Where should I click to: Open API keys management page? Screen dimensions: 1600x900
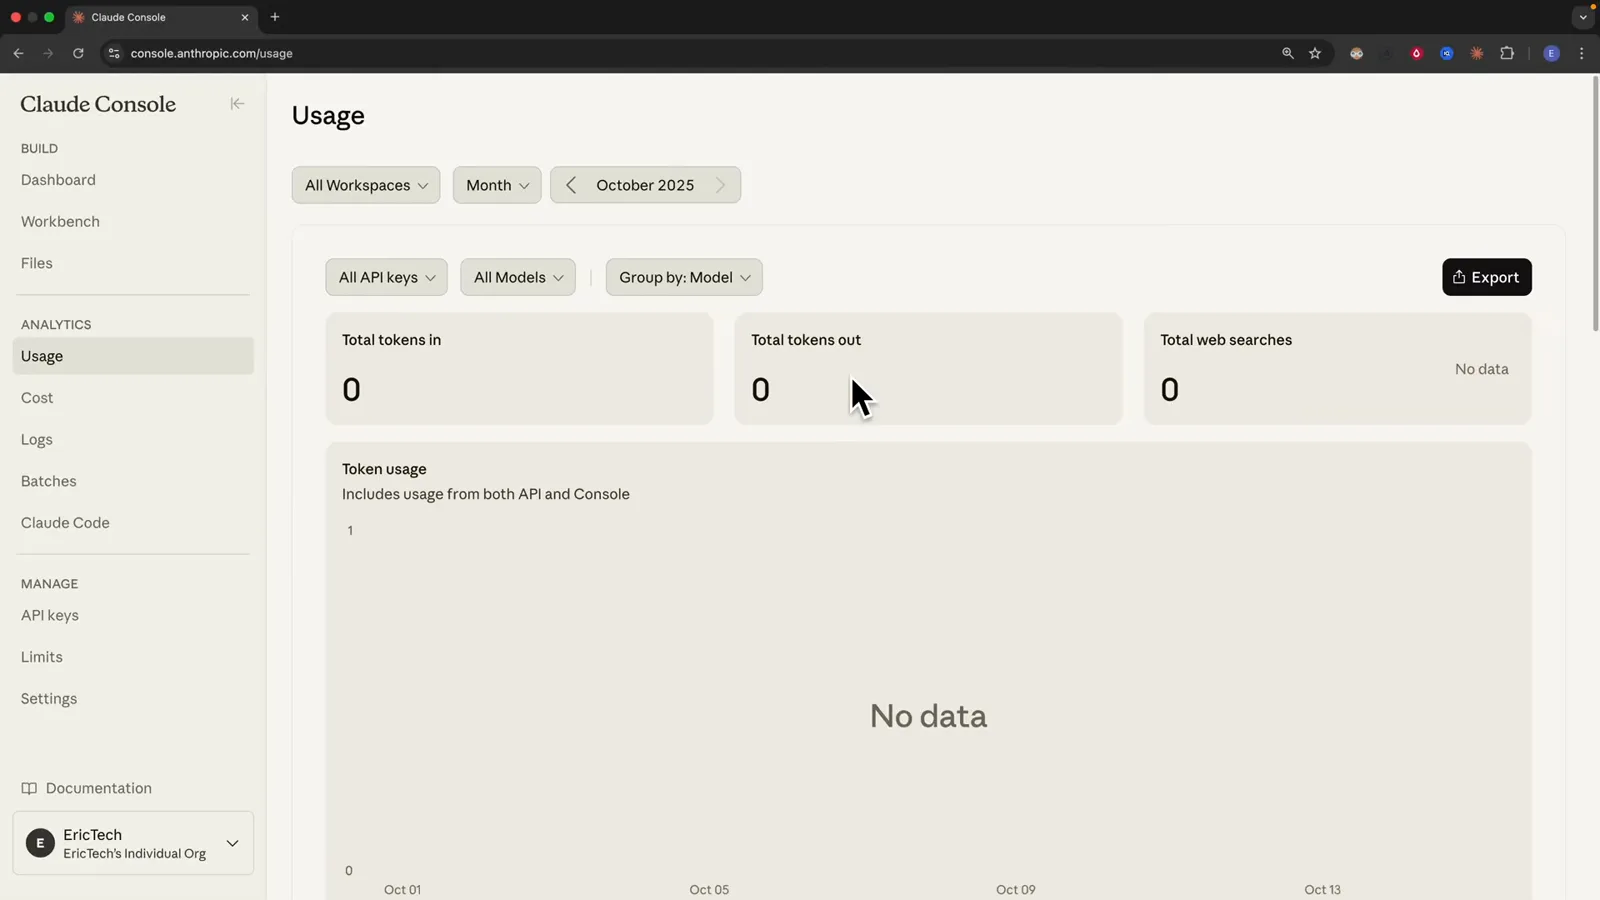(x=50, y=615)
